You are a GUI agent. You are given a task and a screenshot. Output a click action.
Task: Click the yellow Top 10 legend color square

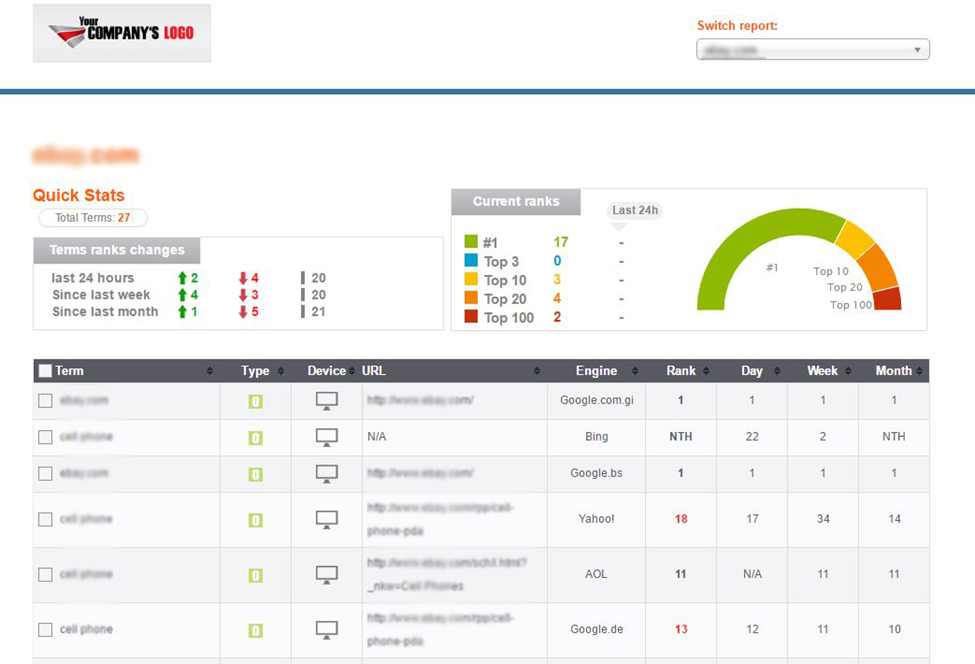[x=471, y=279]
